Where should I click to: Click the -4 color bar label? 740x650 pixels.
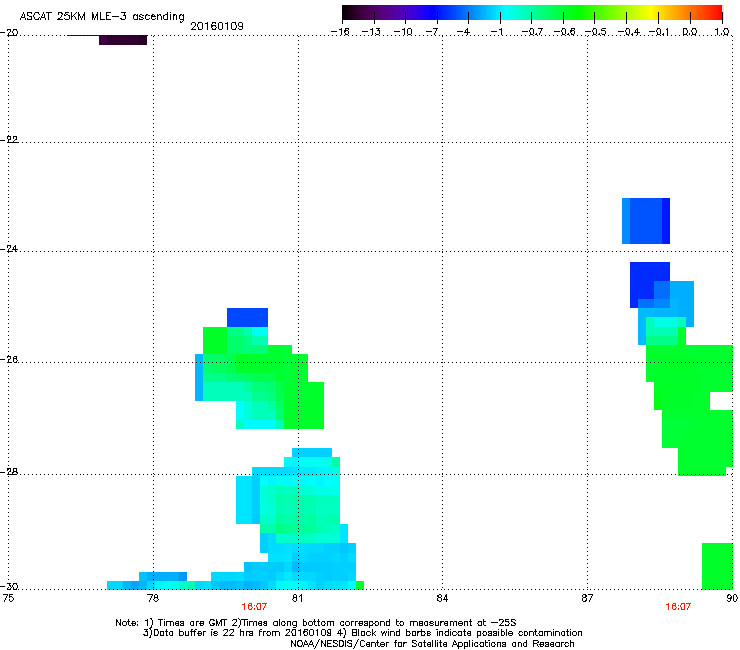(464, 32)
